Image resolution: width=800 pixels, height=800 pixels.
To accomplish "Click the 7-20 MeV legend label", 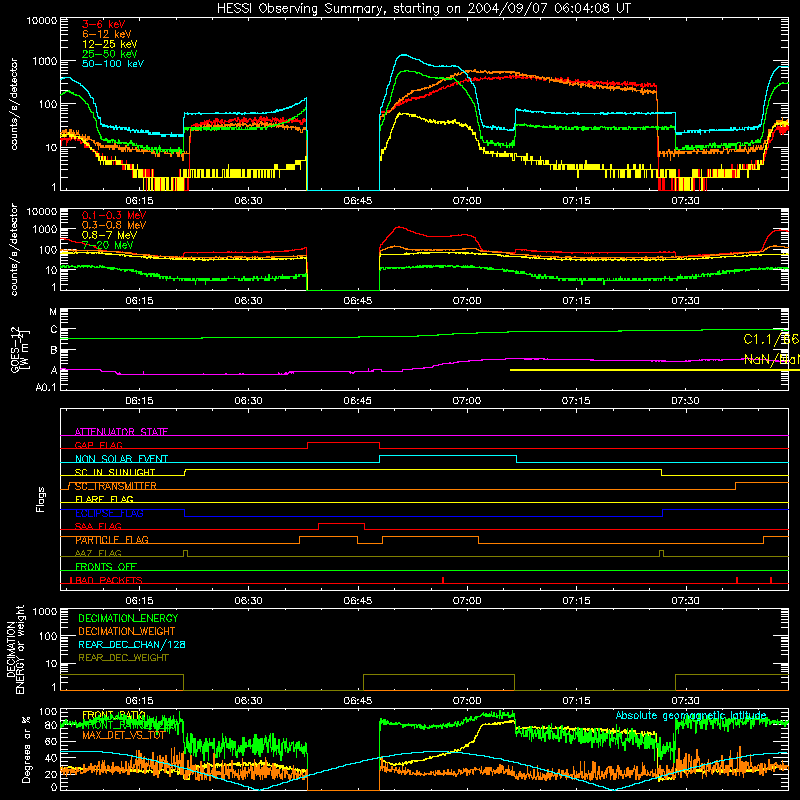I will [108, 245].
